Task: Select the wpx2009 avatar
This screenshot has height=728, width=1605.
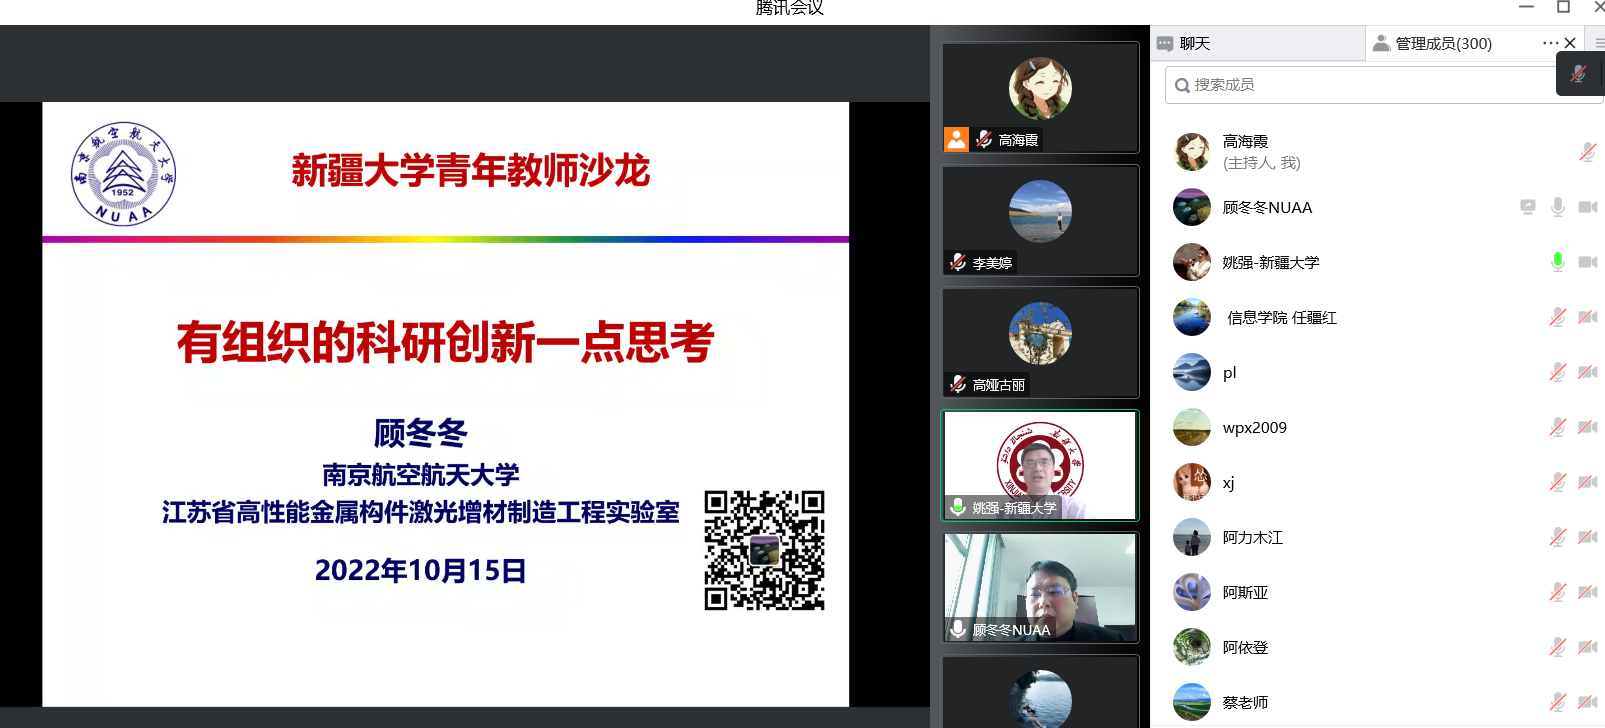Action: pos(1192,427)
